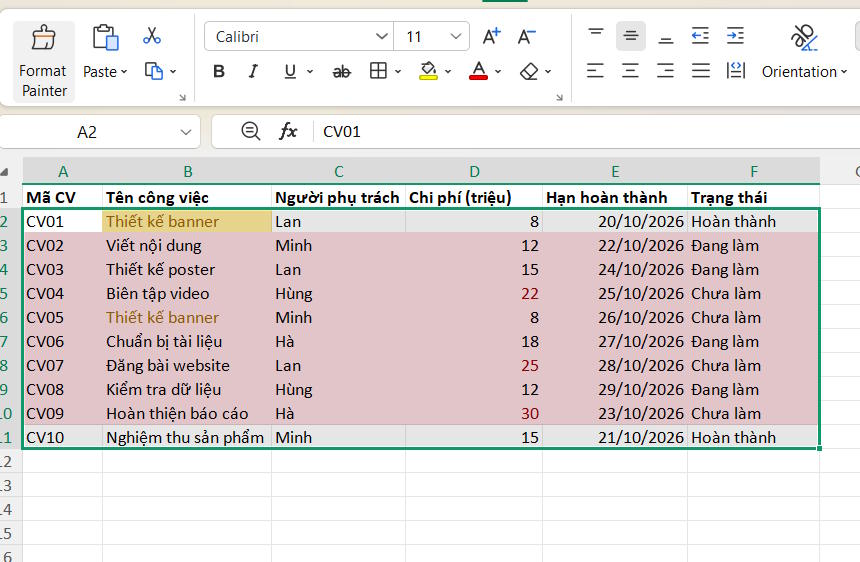Justify text alignment
860x562 pixels.
coord(701,71)
